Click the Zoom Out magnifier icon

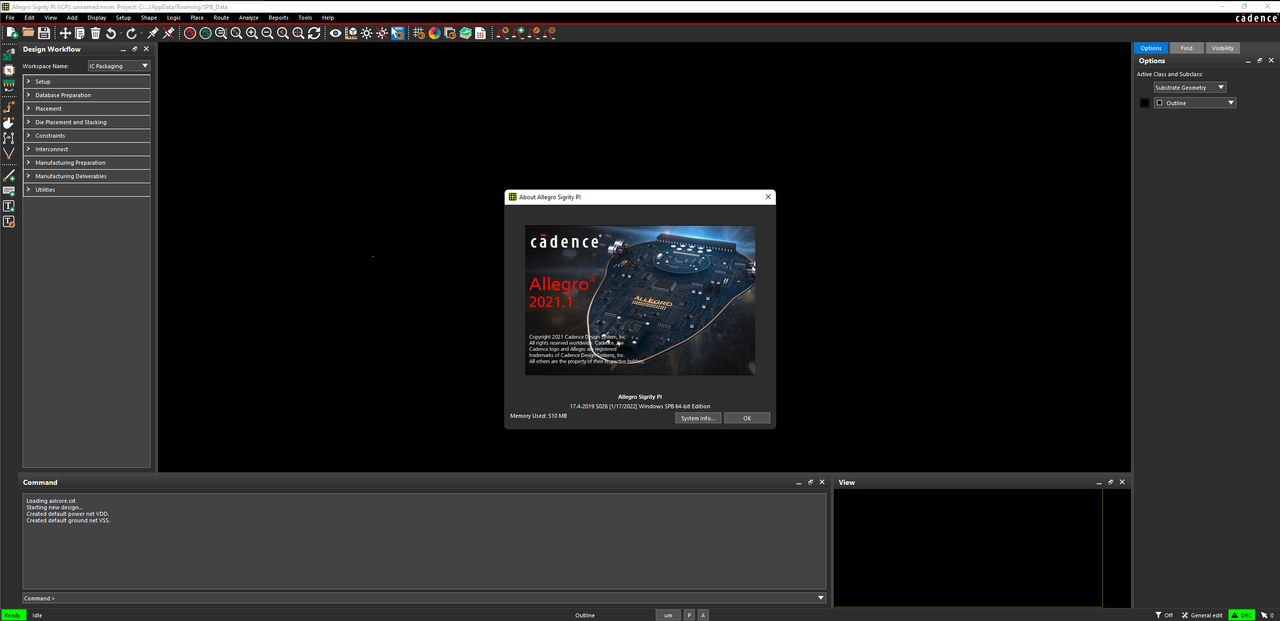[x=267, y=33]
